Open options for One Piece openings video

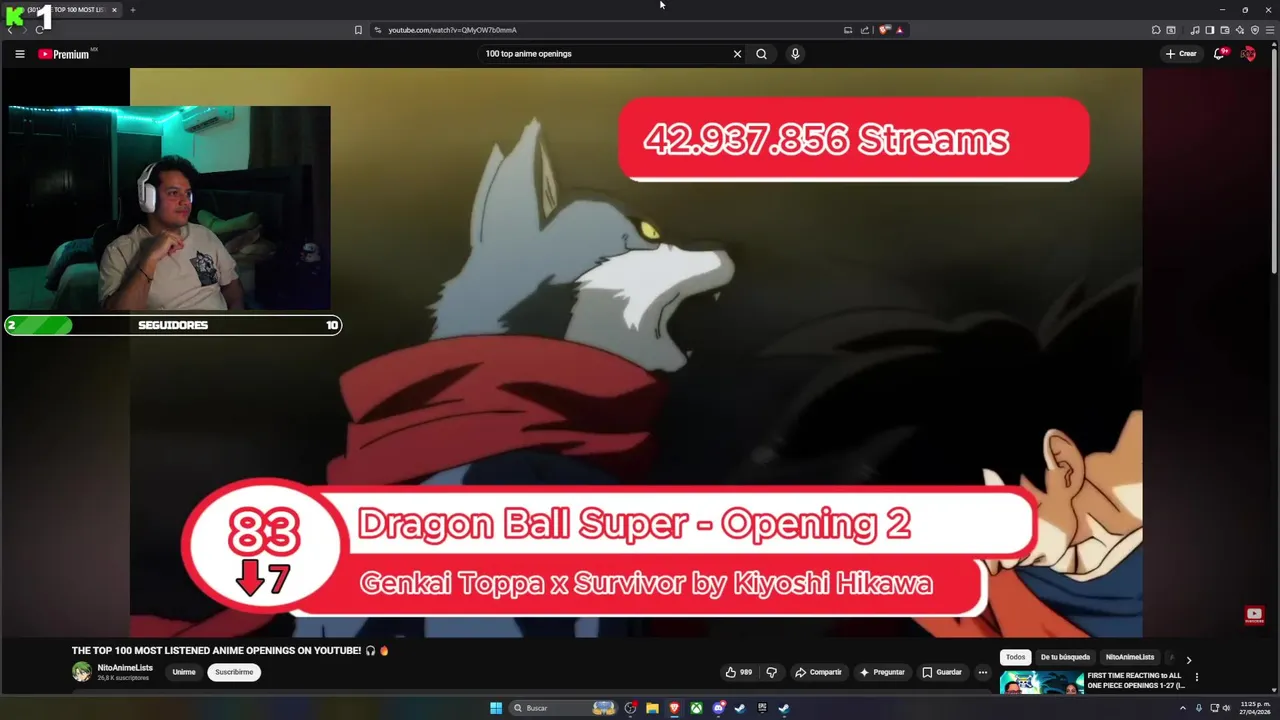point(1196,677)
